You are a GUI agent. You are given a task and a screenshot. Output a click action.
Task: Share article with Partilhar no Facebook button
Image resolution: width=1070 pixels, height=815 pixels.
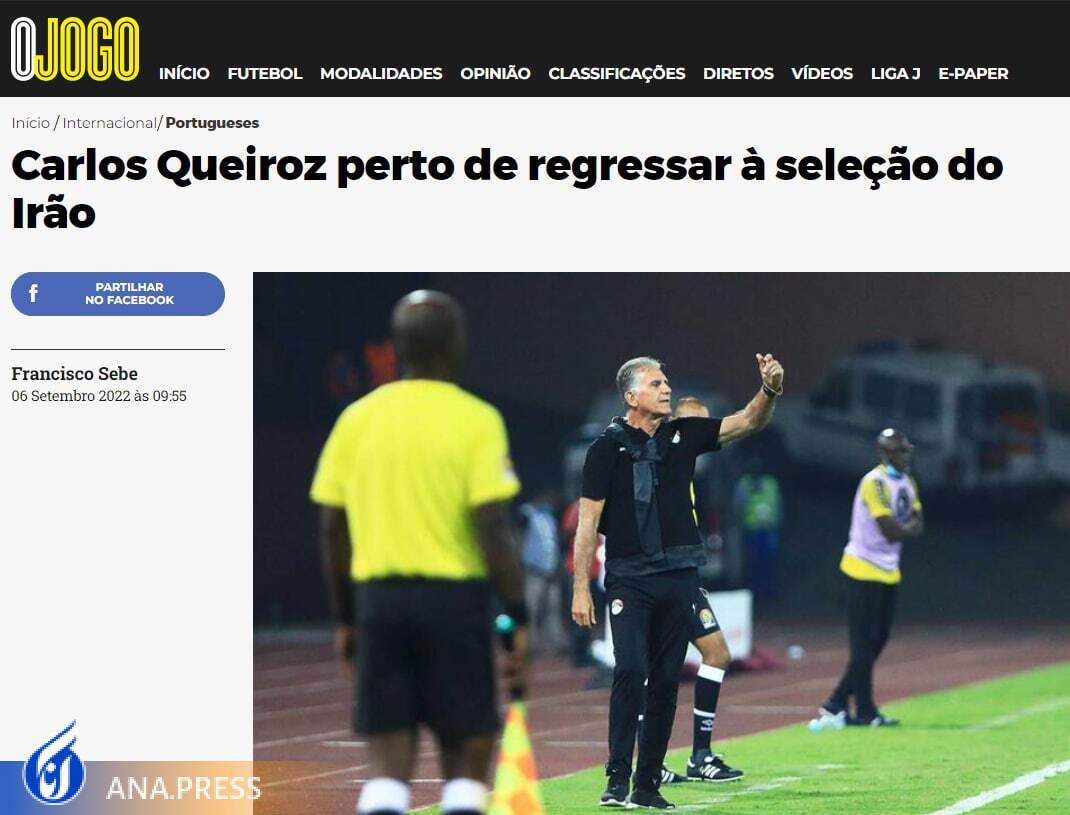tap(117, 294)
